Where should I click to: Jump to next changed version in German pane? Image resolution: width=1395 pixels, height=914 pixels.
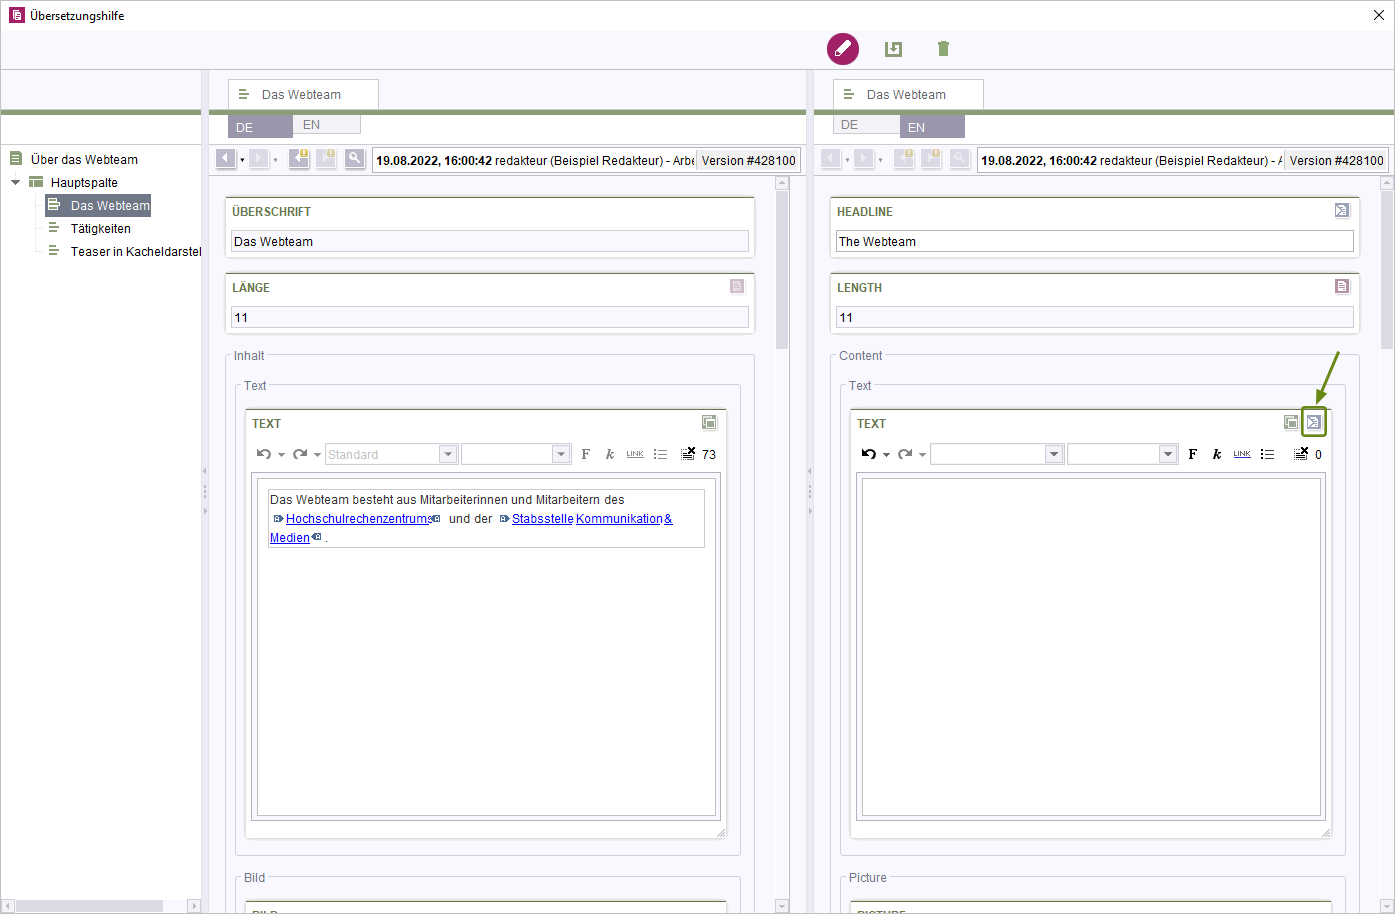[x=326, y=158]
